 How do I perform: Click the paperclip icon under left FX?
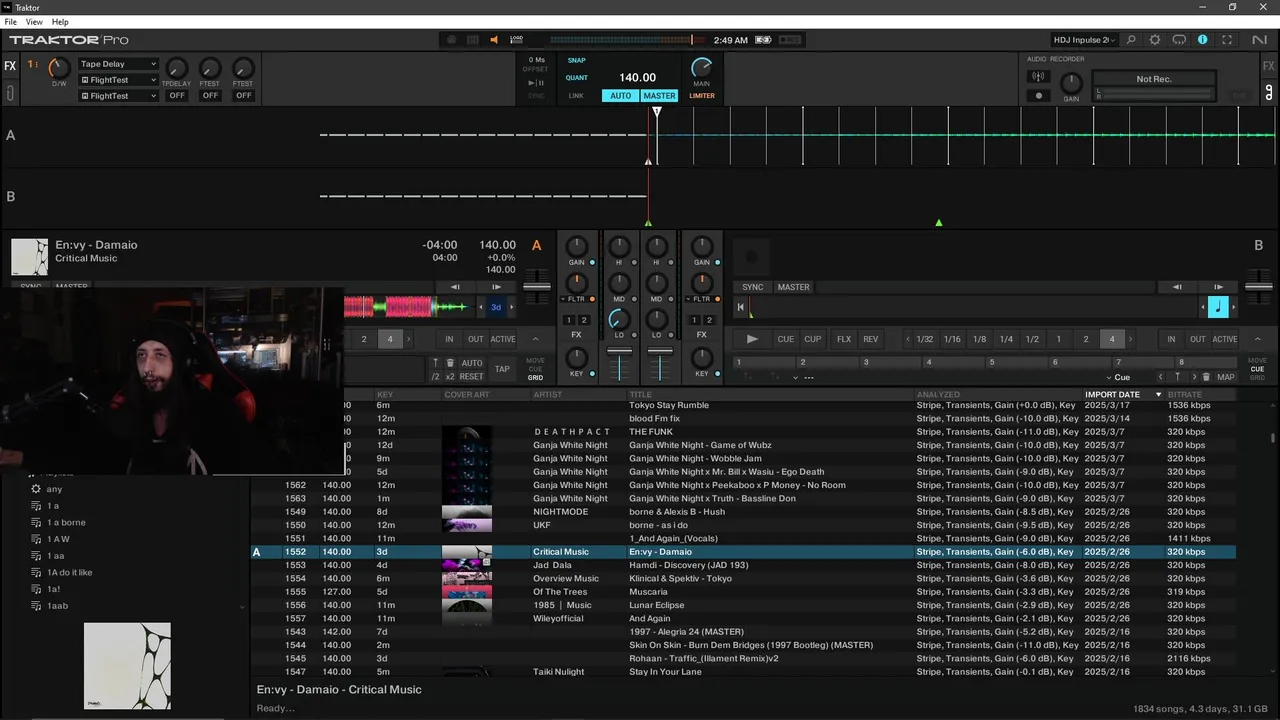point(10,93)
